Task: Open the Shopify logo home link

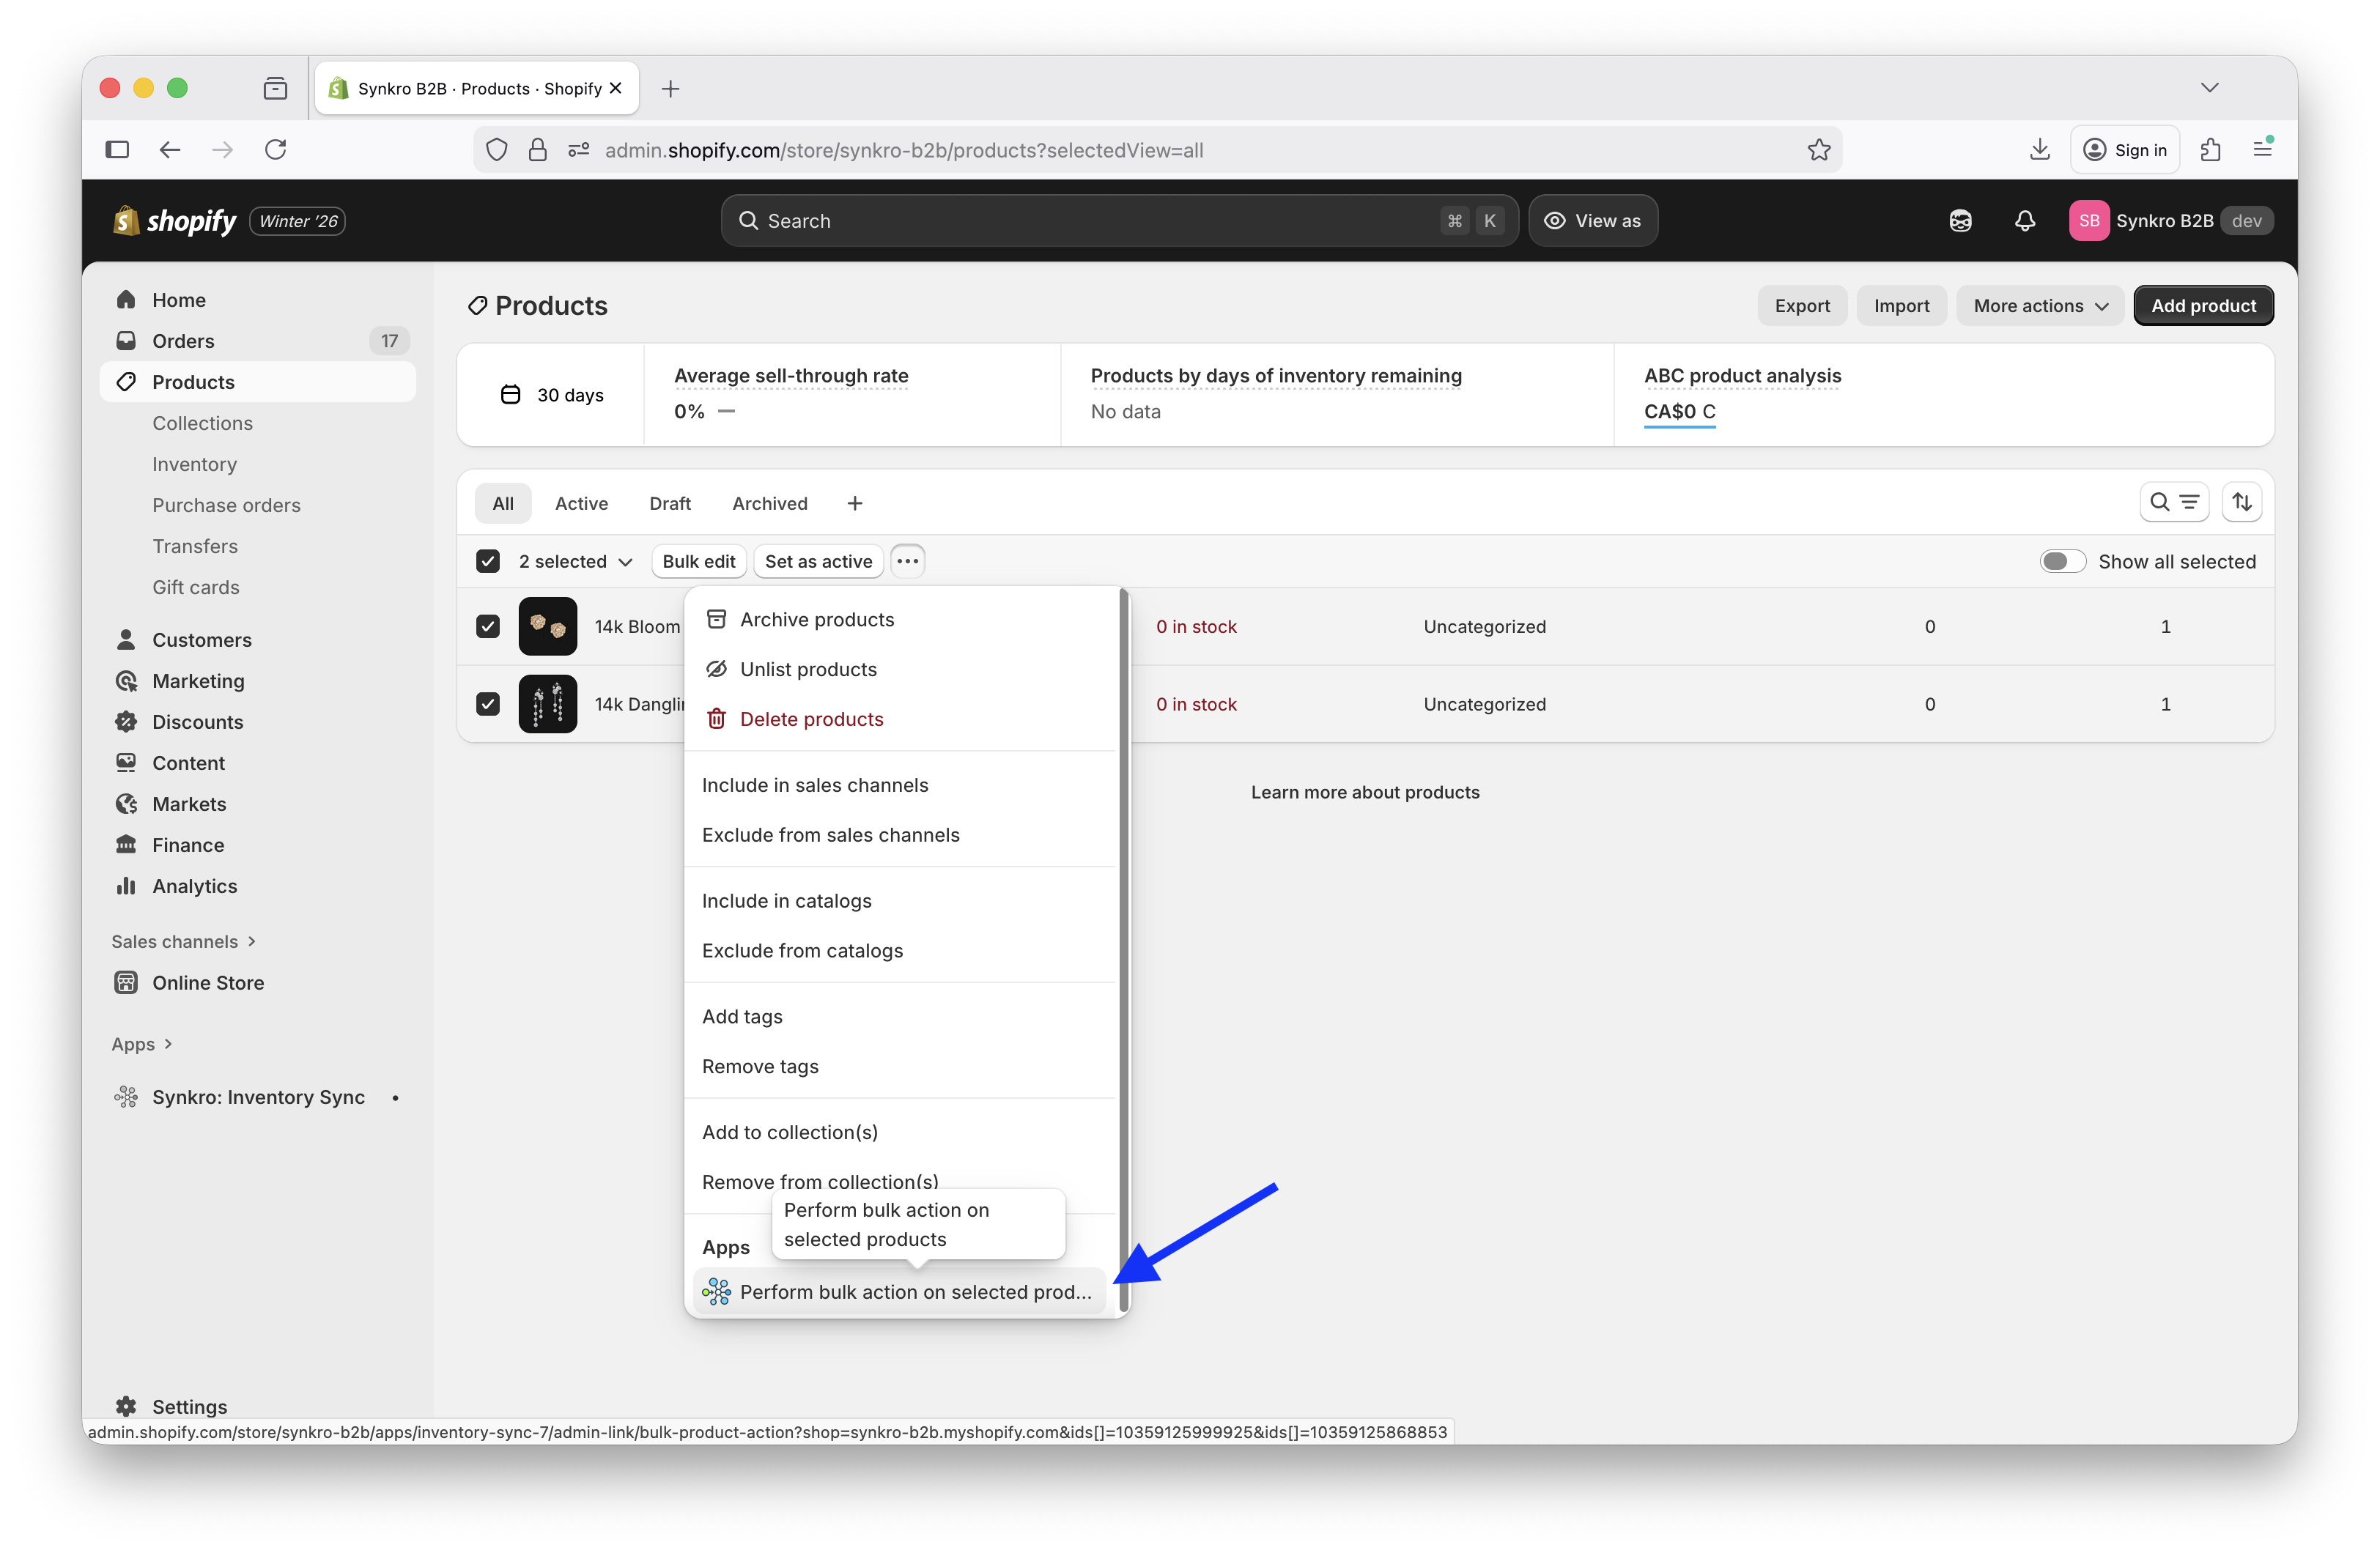Action: coord(175,220)
